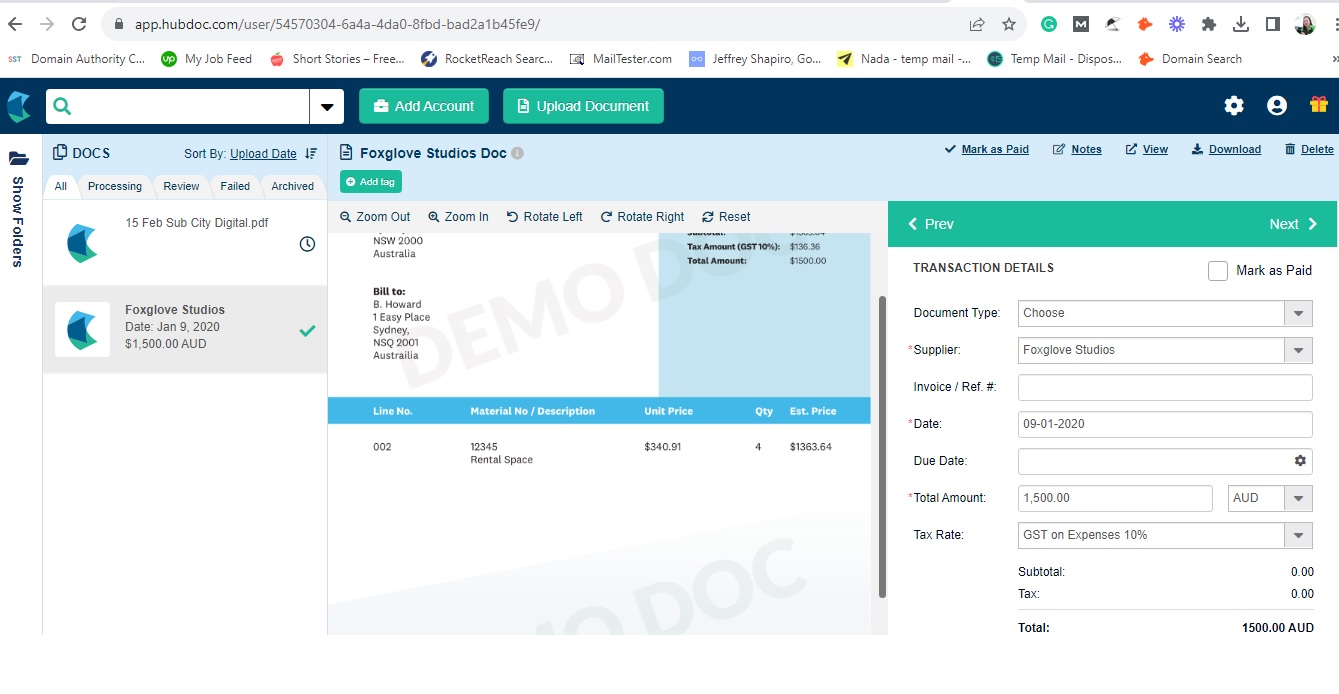Screen dimensions: 1339x694
Task: Click the search magnifier icon
Action: point(62,106)
